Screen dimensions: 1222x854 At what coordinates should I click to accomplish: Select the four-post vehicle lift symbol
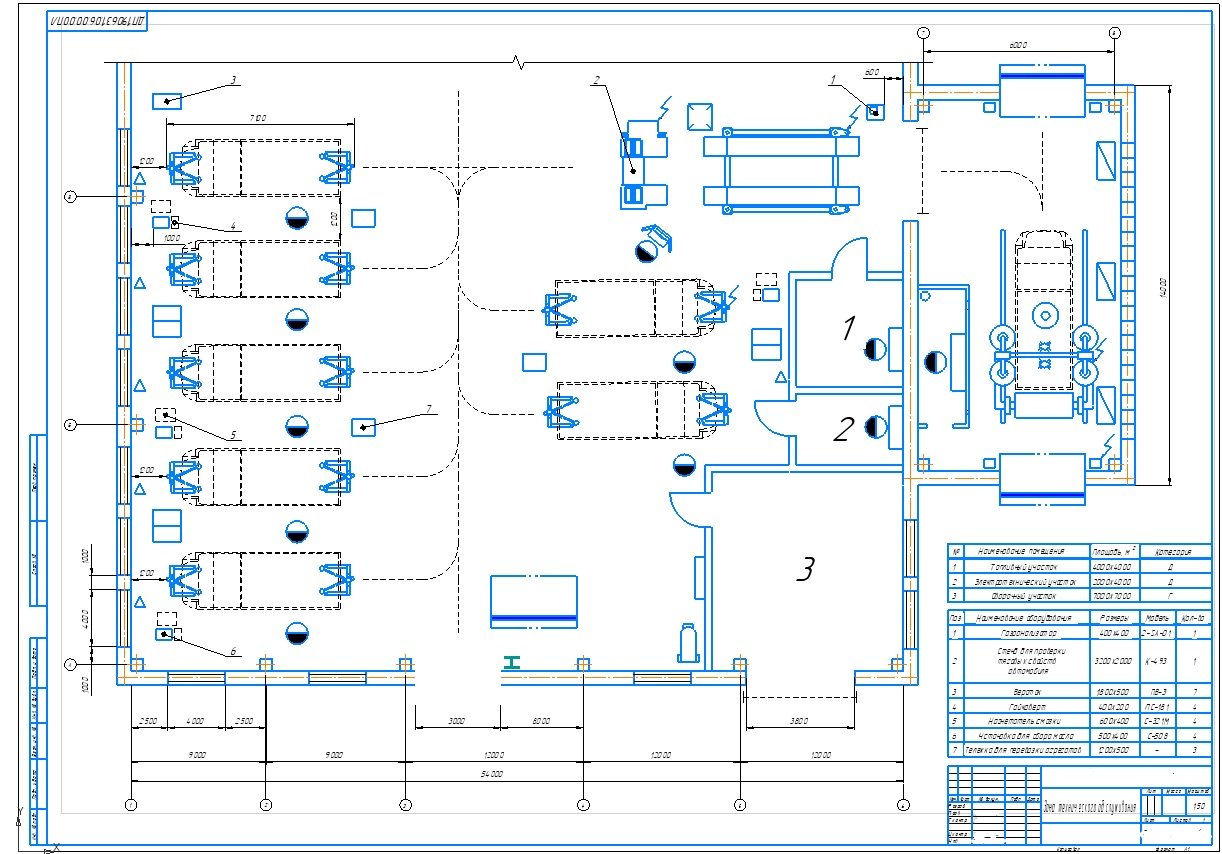point(782,172)
